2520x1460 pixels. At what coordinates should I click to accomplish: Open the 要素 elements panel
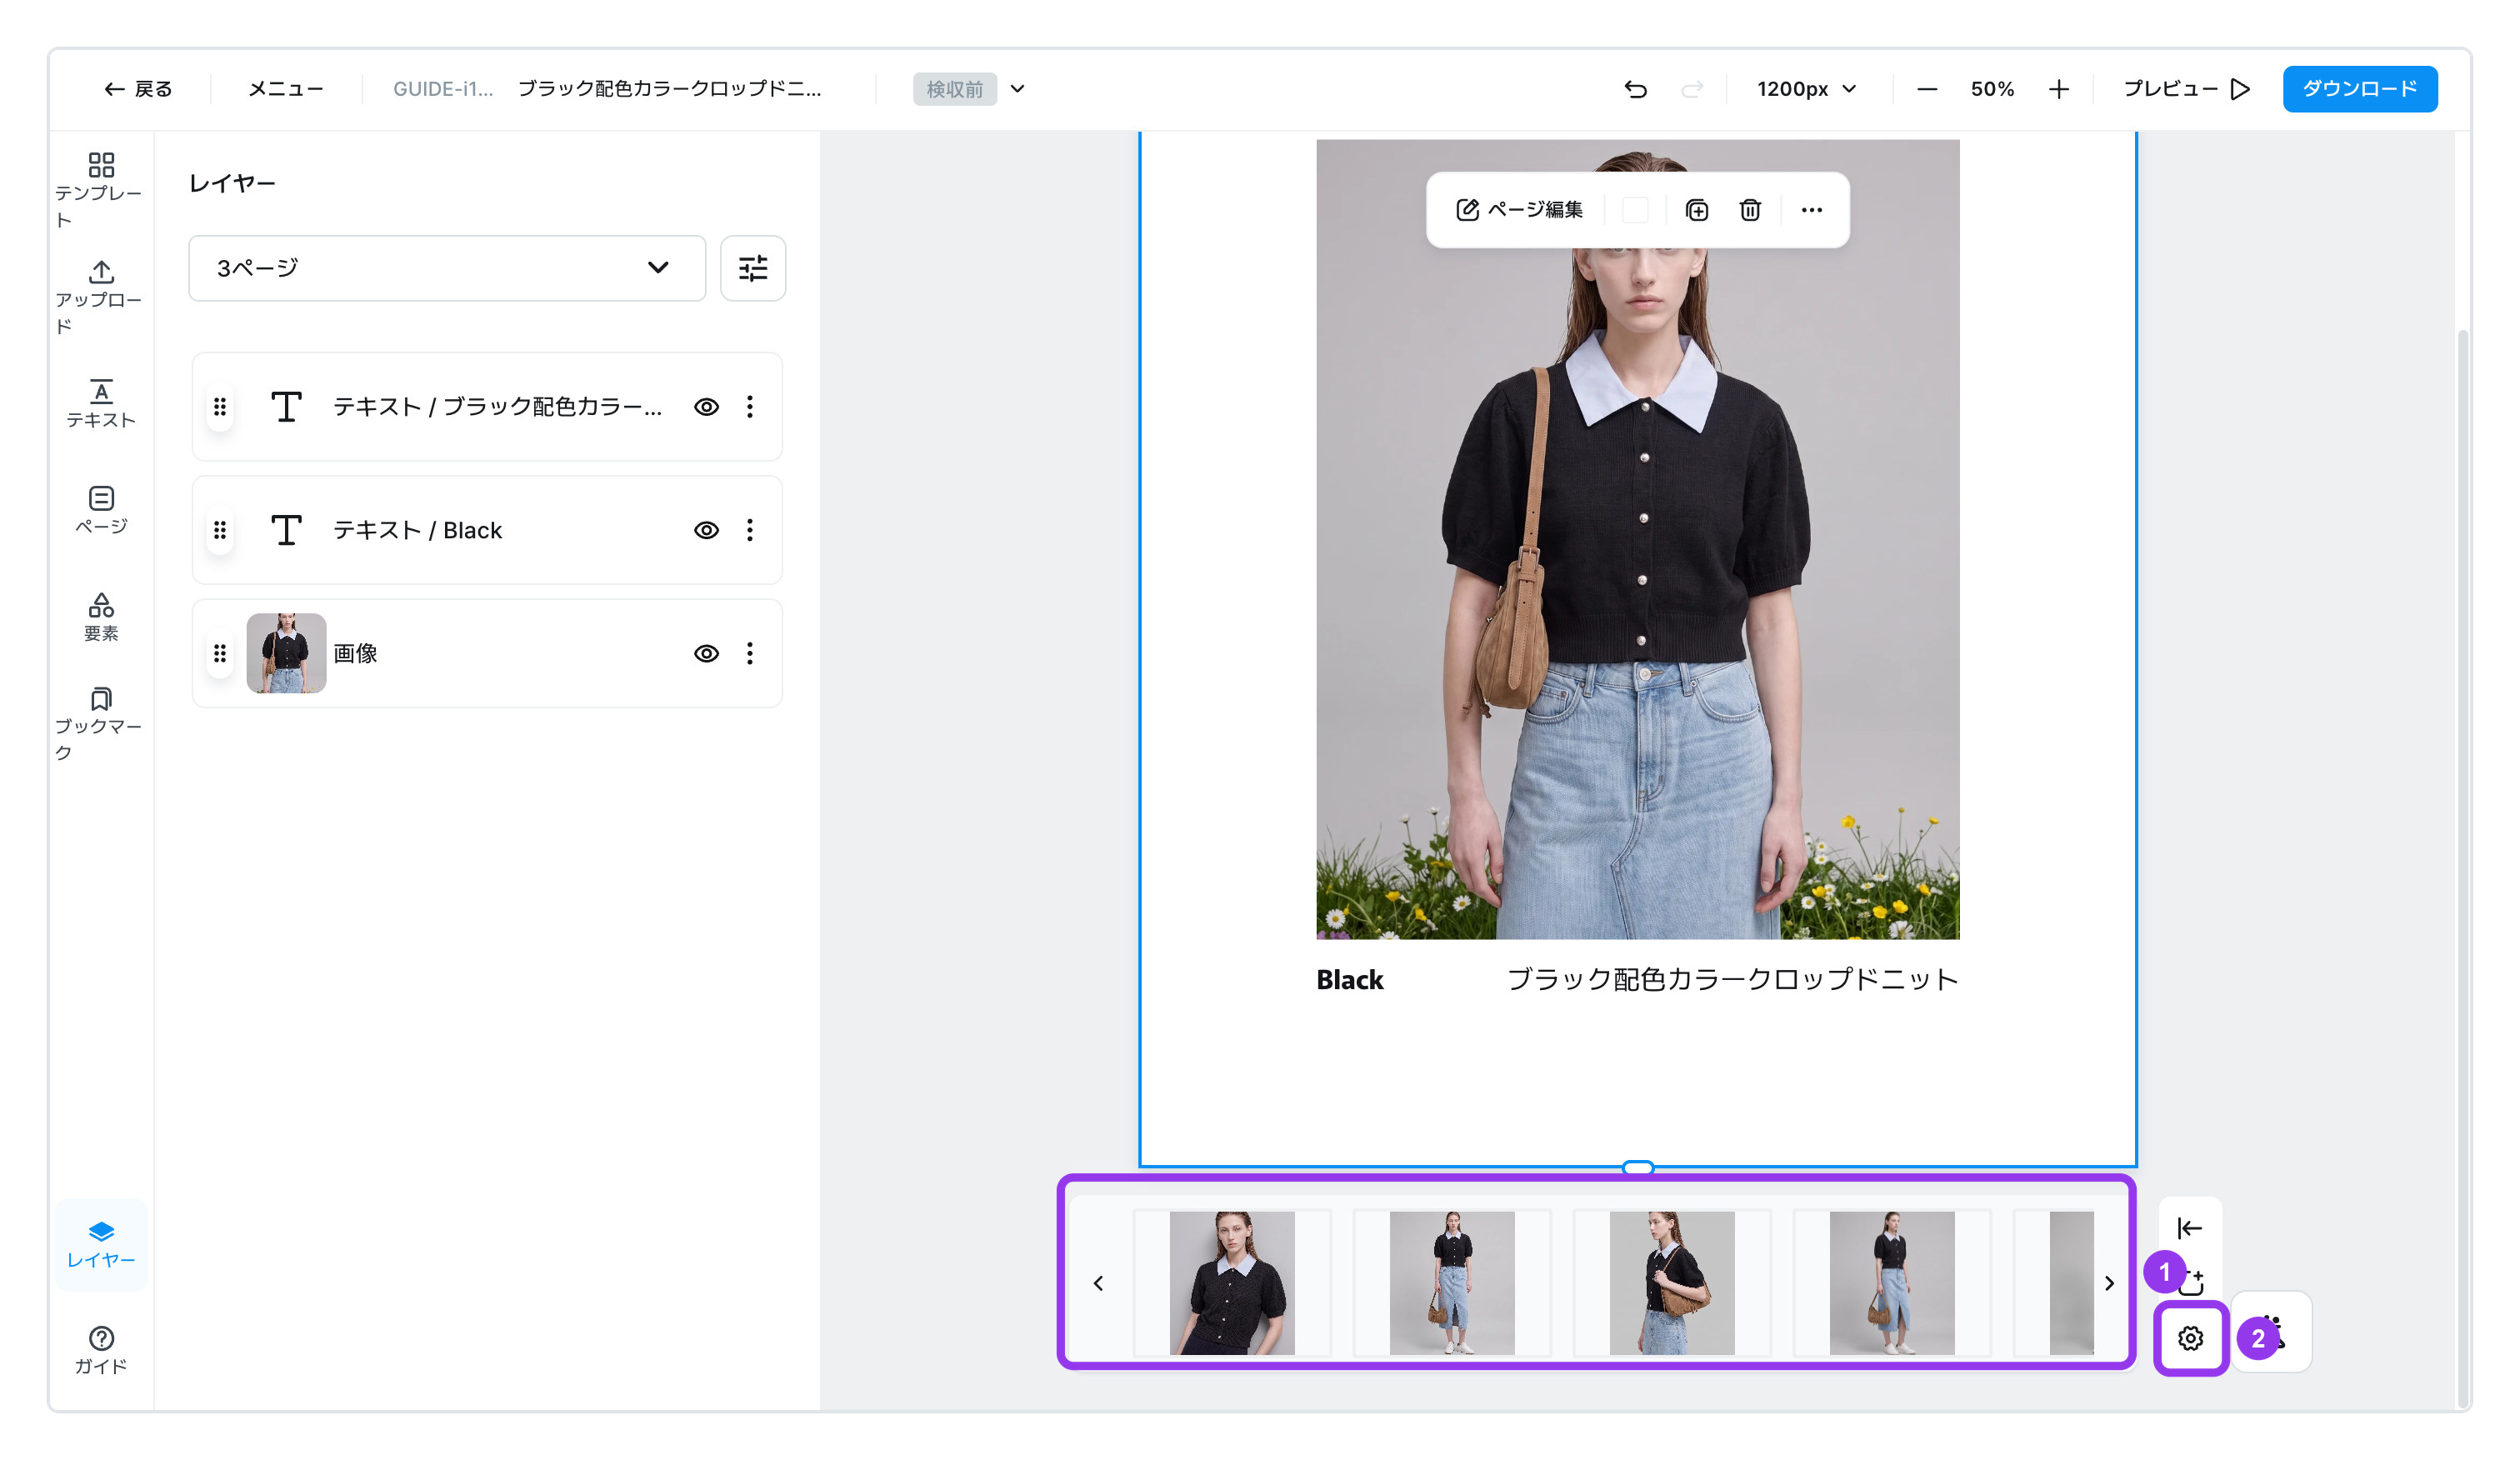click(100, 617)
